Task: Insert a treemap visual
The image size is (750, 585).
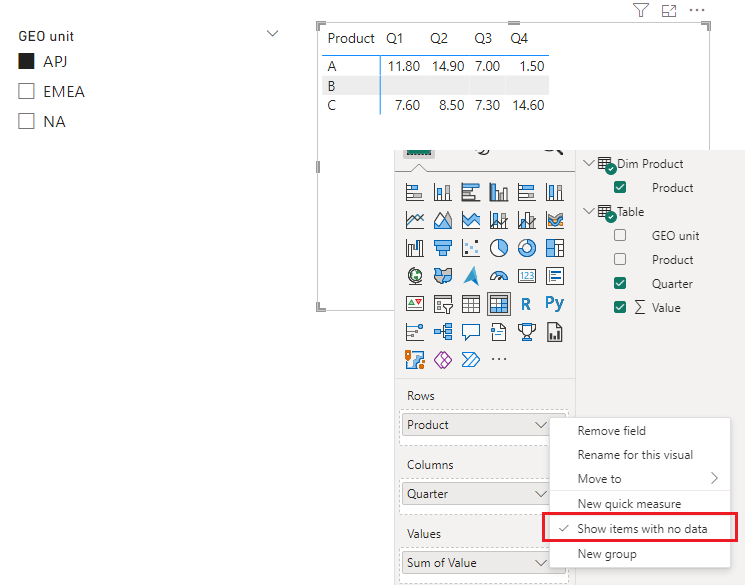Action: point(555,248)
